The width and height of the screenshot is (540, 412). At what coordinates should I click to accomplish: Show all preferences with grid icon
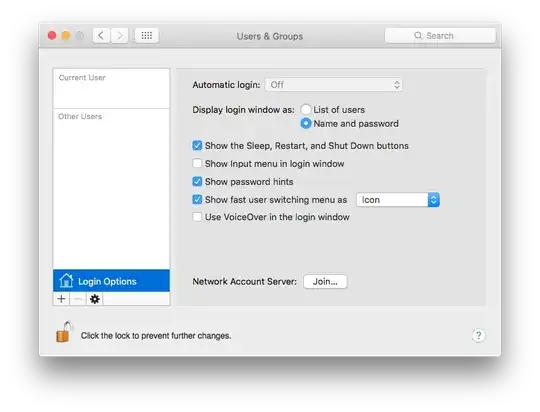click(x=147, y=35)
